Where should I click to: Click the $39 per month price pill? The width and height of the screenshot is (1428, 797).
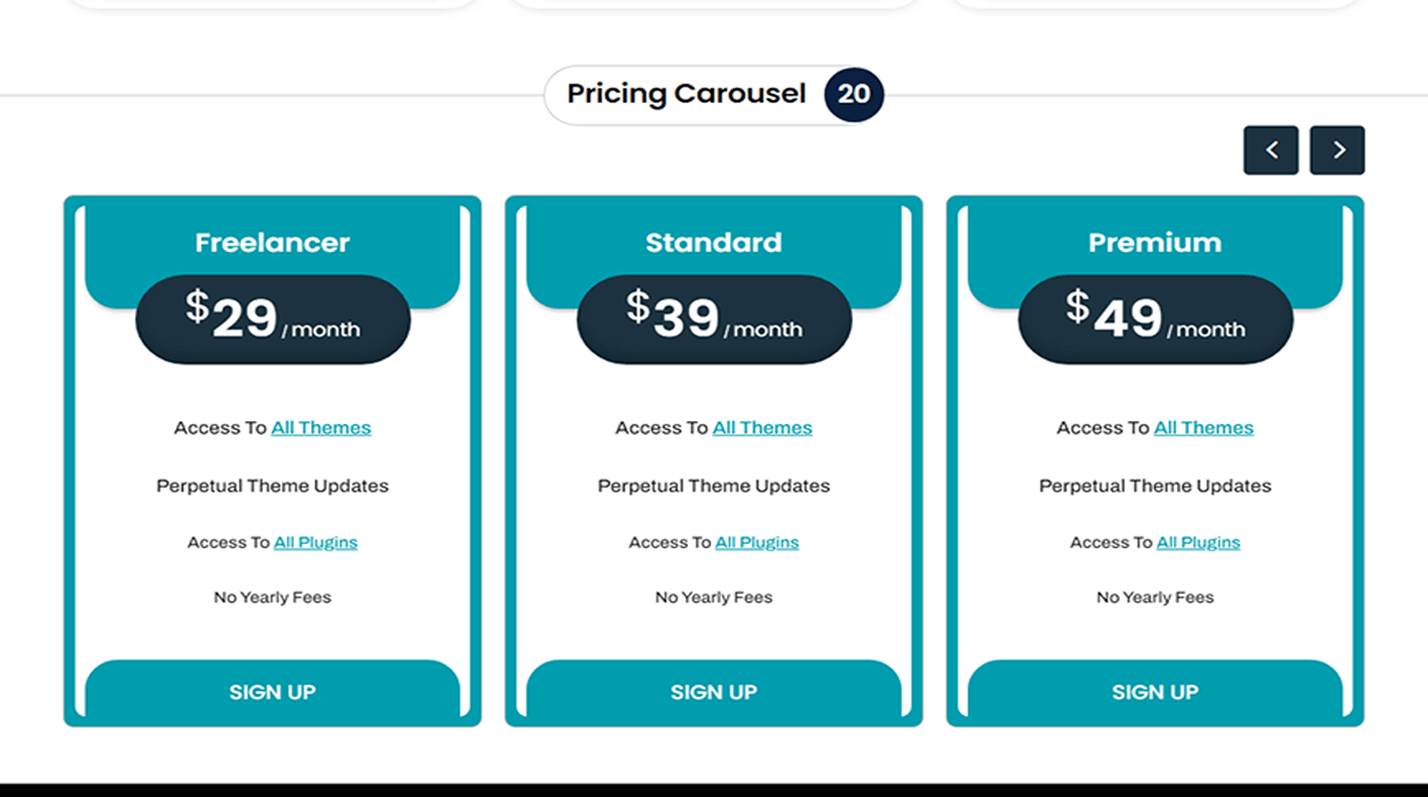[714, 320]
